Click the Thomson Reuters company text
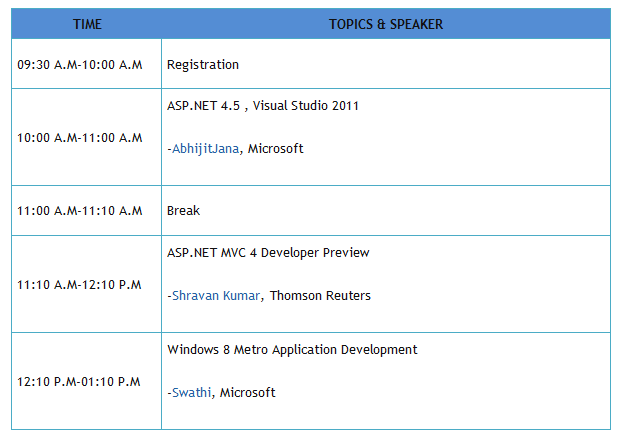The height and width of the screenshot is (434, 621). tap(320, 296)
